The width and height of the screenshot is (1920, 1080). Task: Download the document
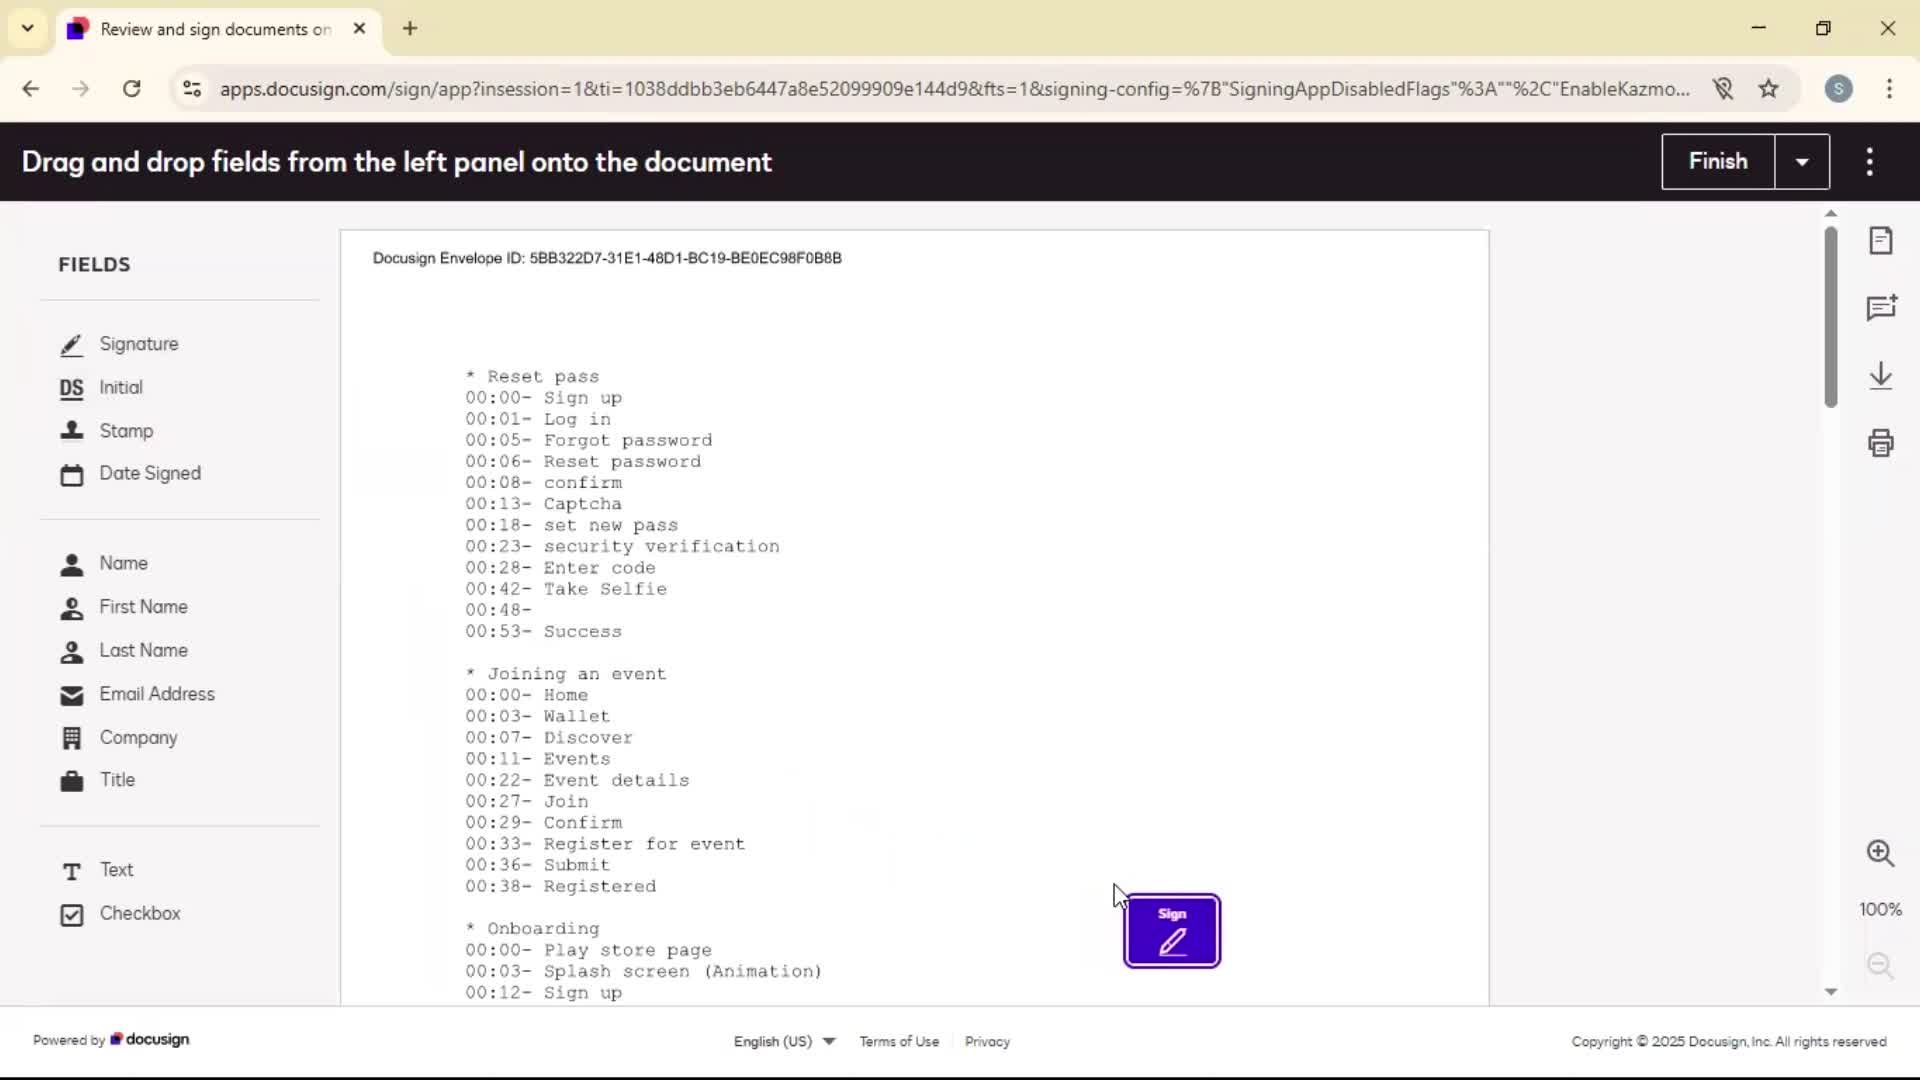pyautogui.click(x=1881, y=376)
